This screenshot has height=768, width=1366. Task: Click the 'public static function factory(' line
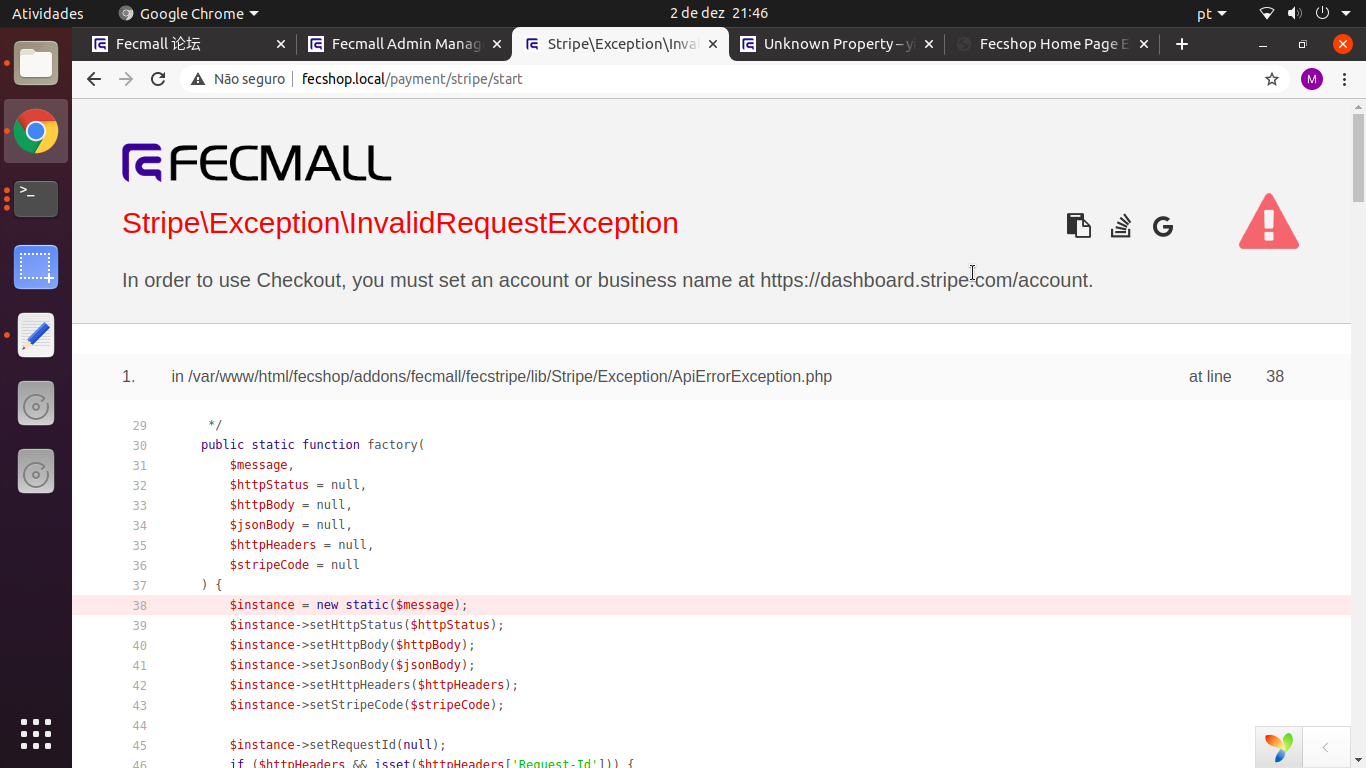[x=313, y=445]
